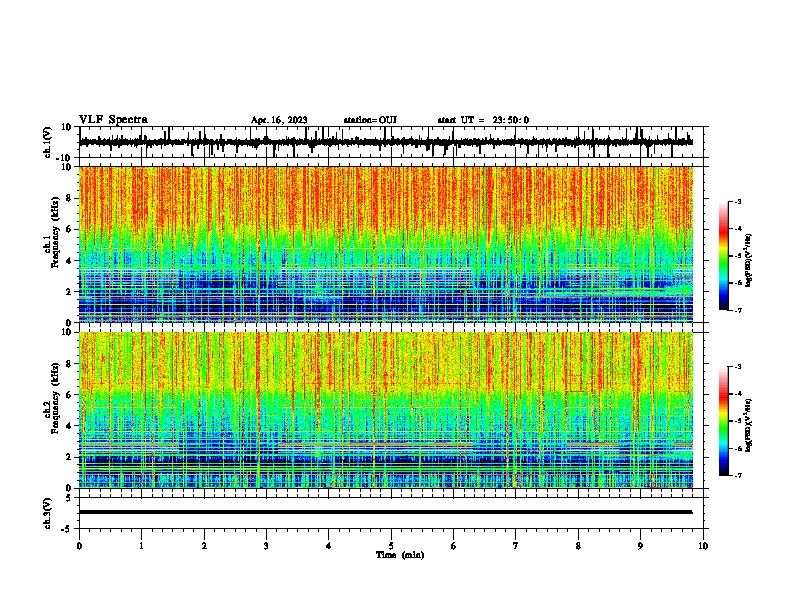Click the "6" kHz tick on ch.2 spectrogram

pos(69,395)
